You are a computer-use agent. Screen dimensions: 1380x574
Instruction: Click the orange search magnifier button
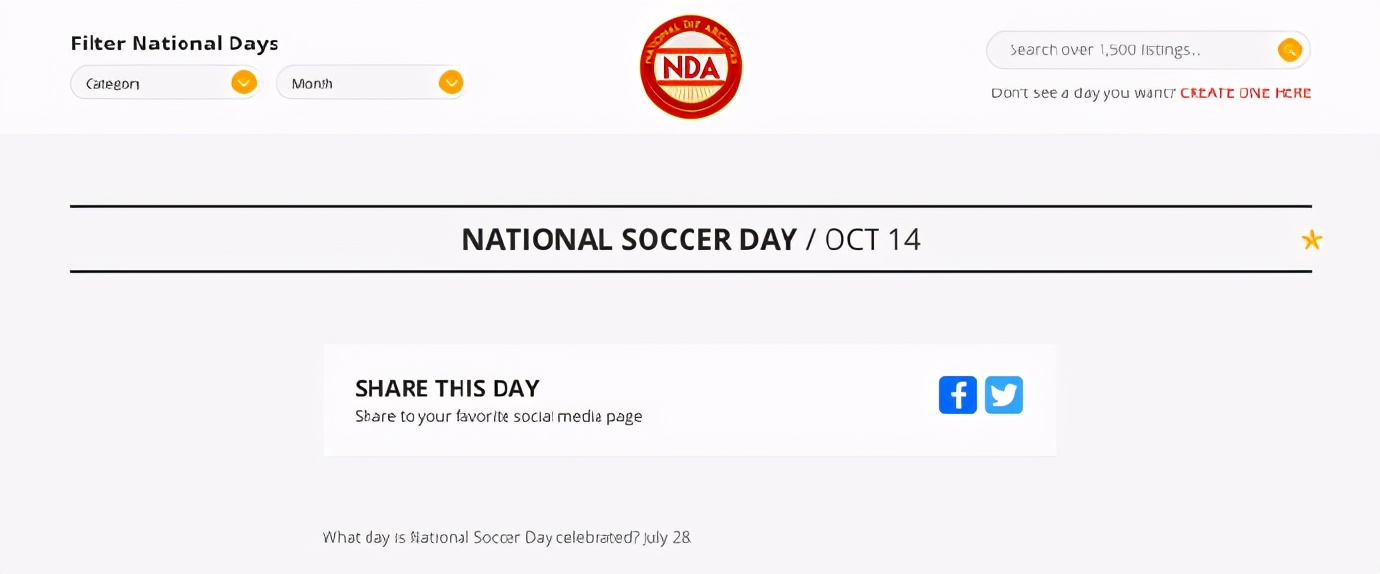coord(1289,50)
